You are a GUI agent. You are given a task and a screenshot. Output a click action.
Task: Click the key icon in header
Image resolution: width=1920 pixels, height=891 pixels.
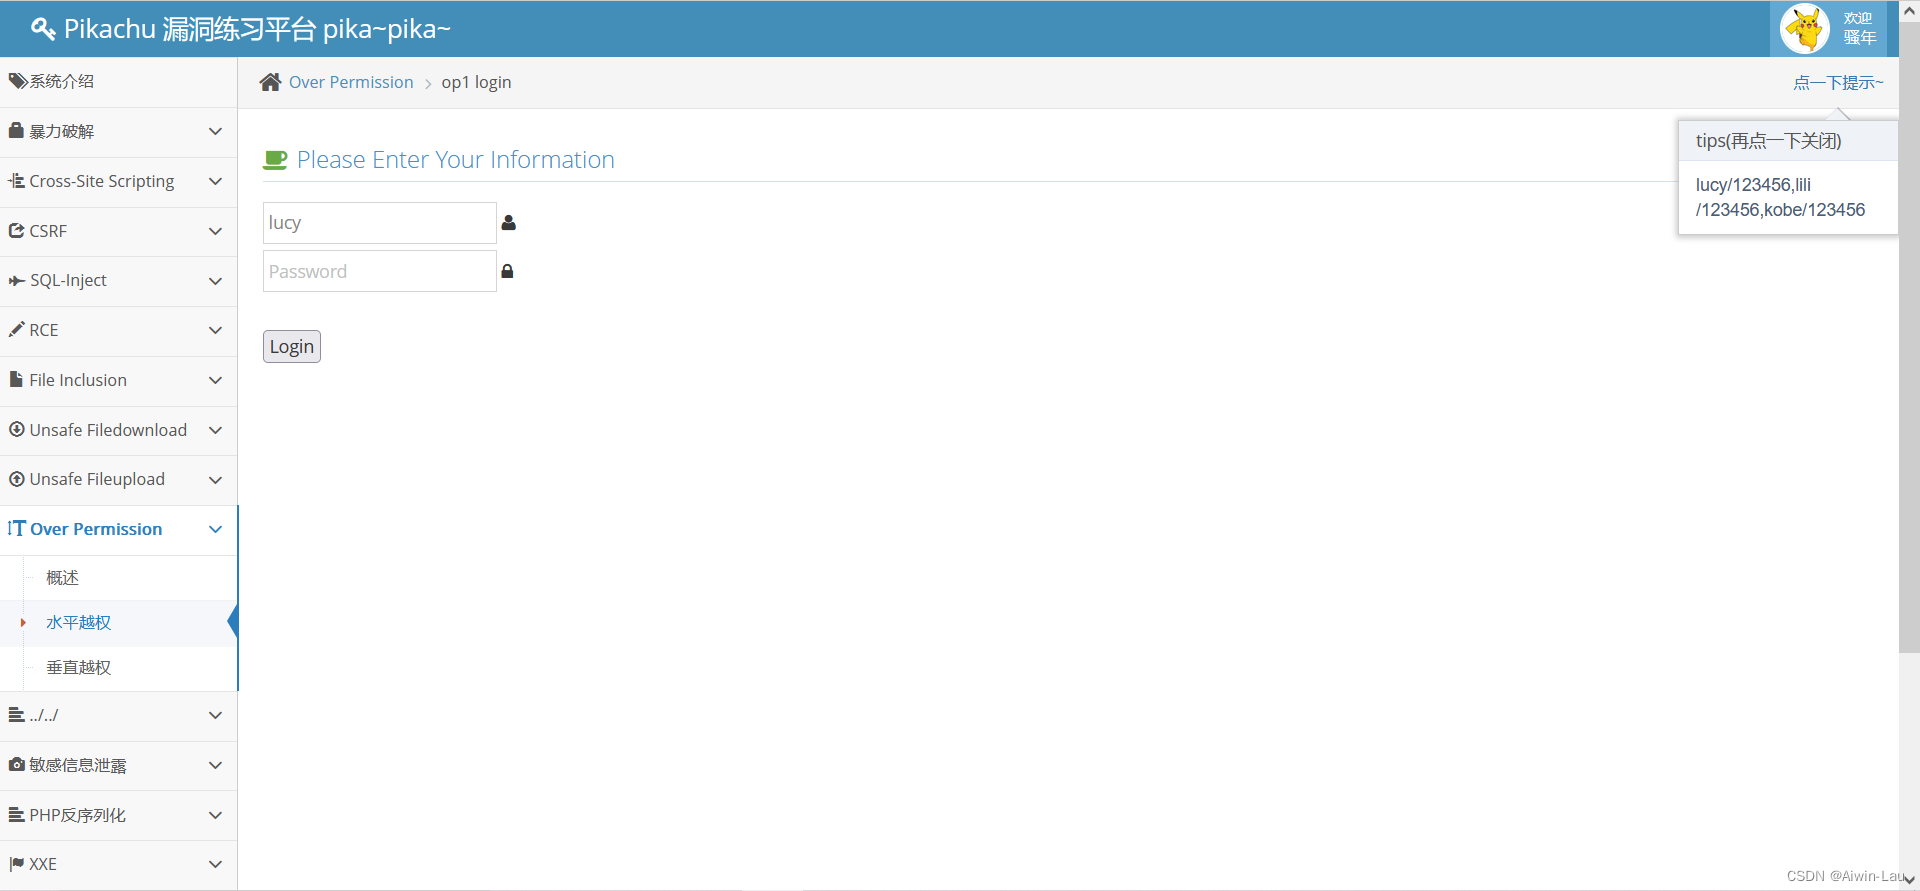click(x=43, y=29)
